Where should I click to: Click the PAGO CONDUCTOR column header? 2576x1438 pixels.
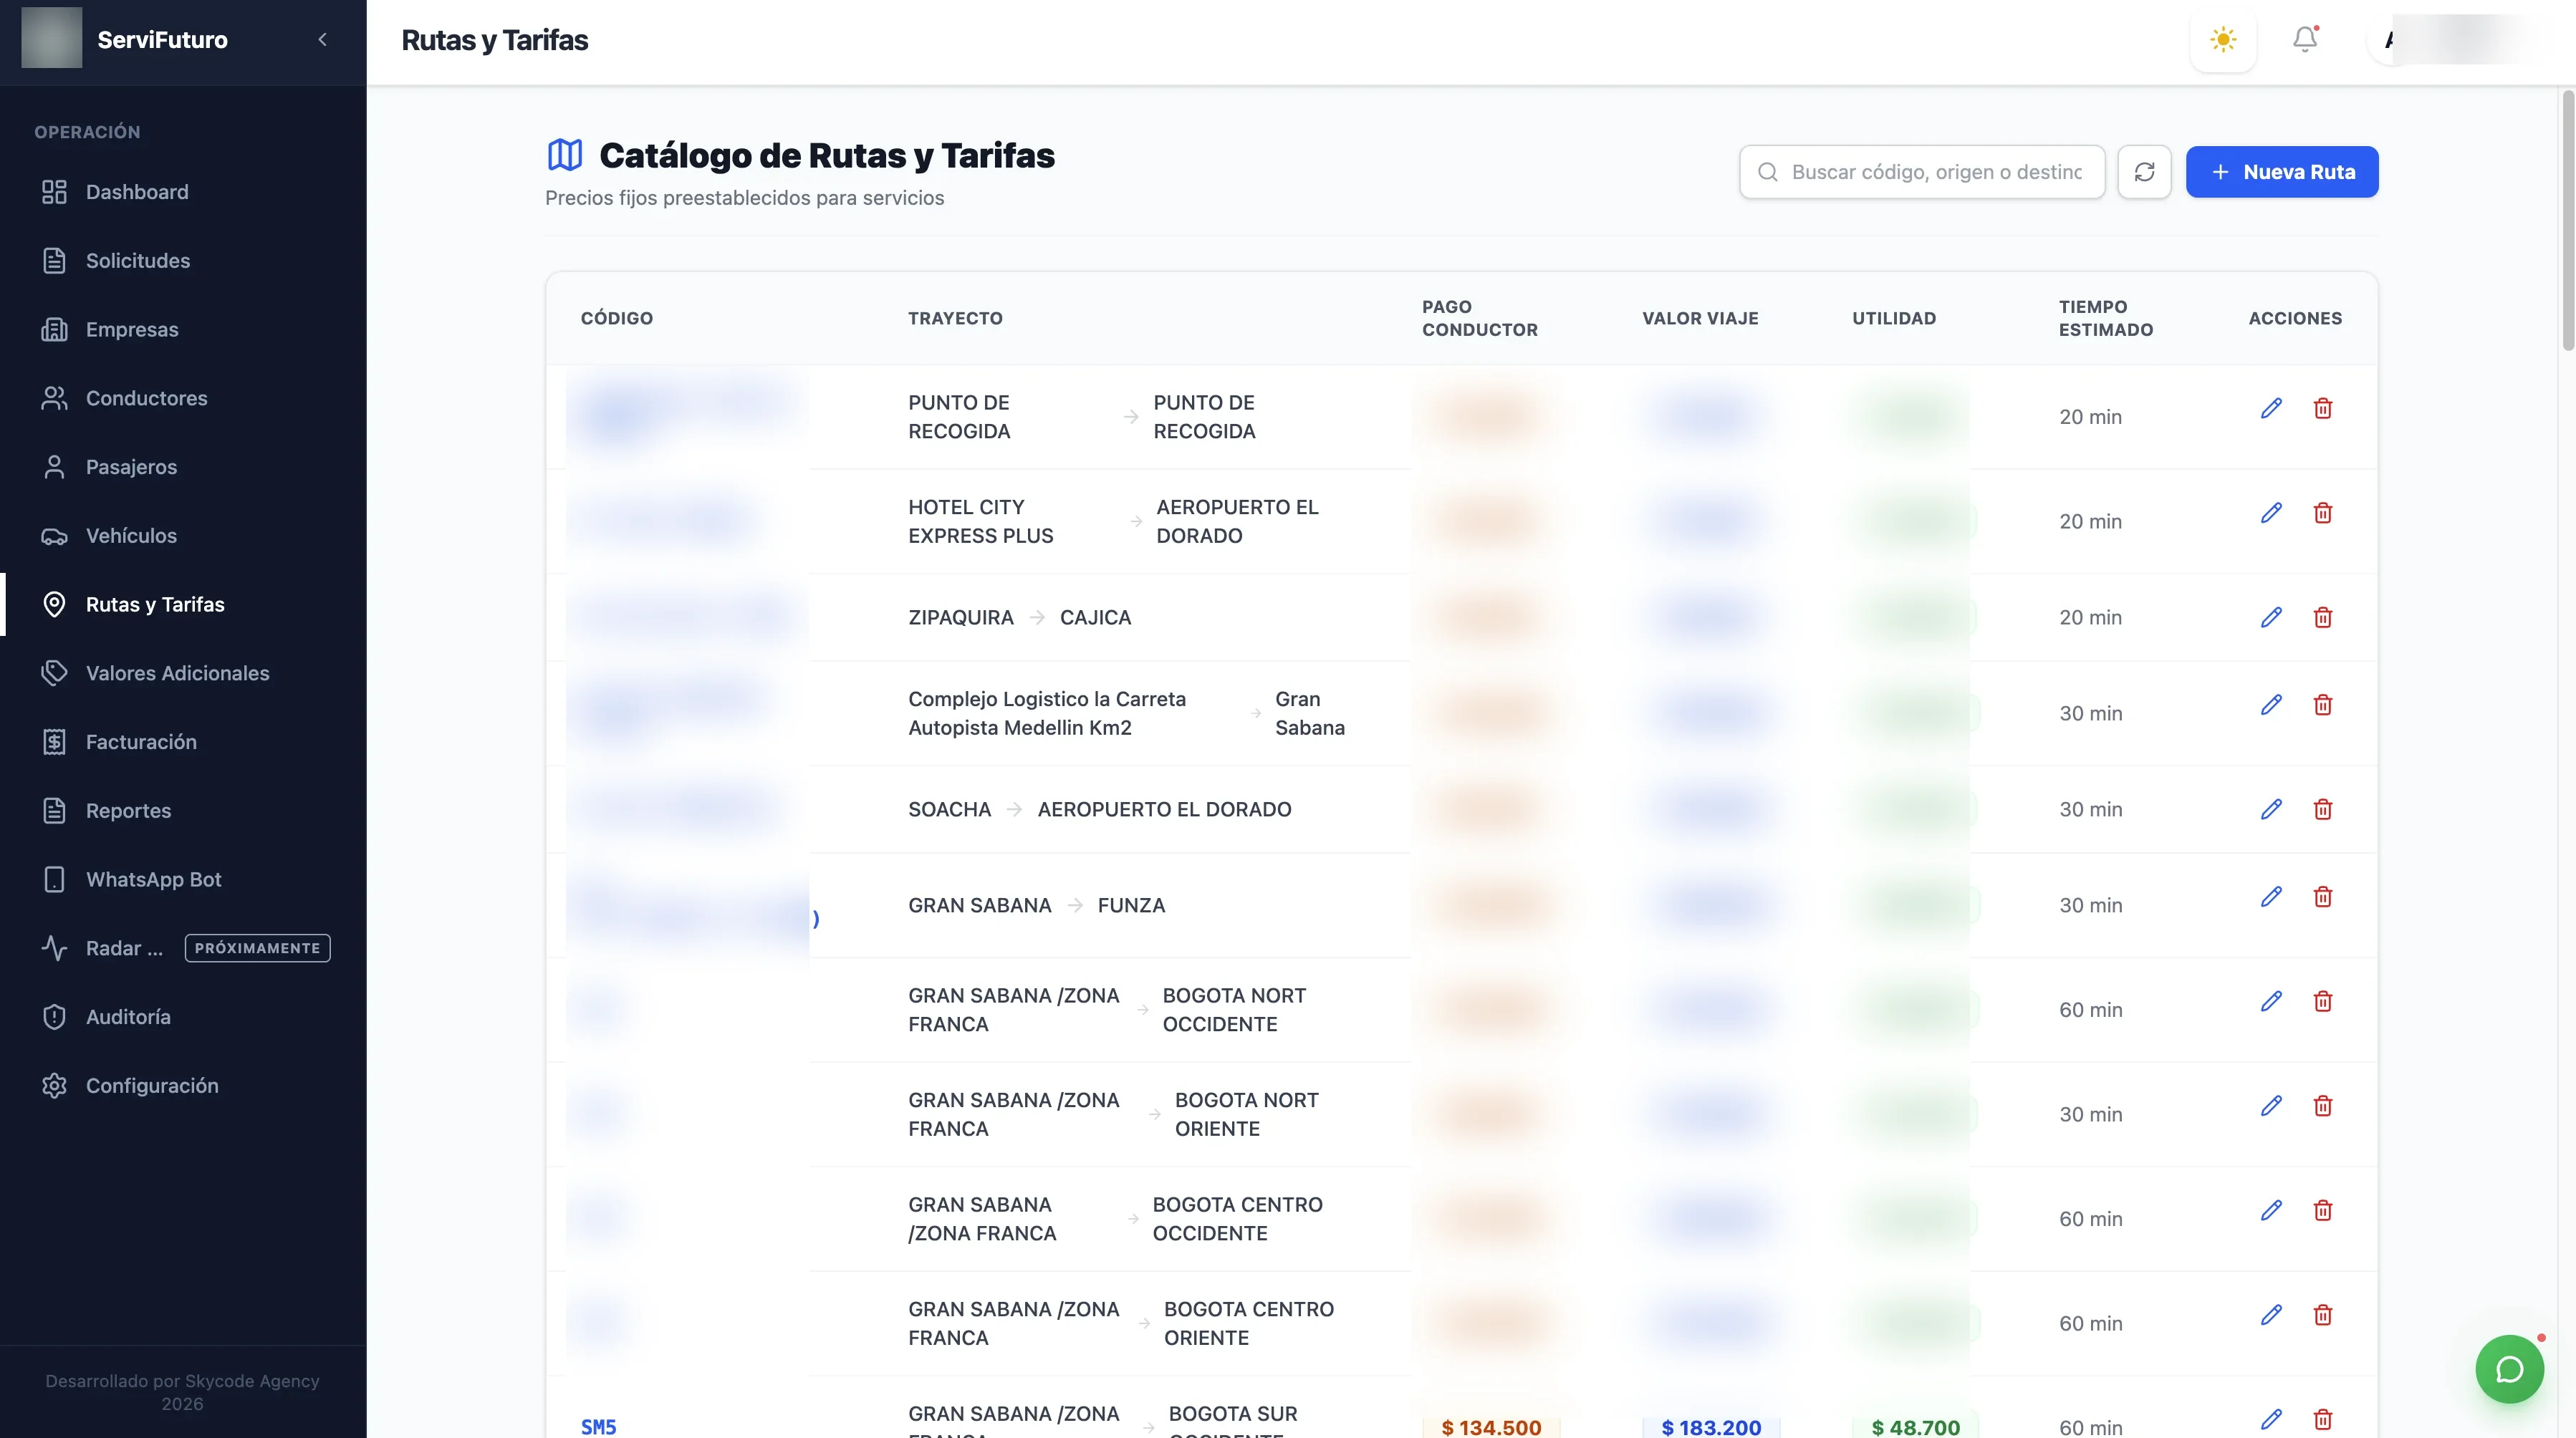(x=1480, y=318)
